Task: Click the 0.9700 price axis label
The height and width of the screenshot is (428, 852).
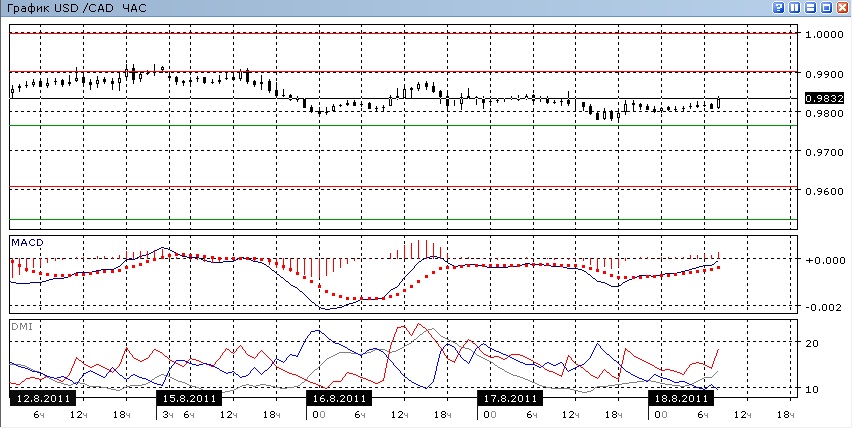Action: pos(824,153)
